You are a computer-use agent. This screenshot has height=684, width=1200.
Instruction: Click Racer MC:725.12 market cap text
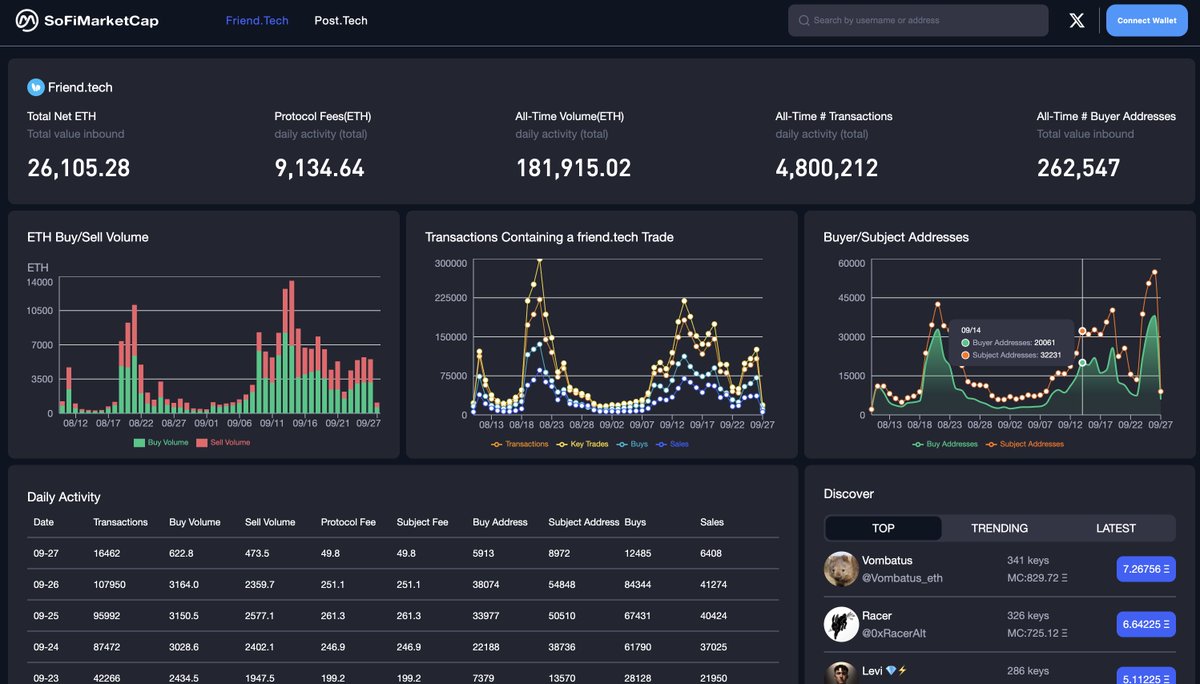(x=1037, y=633)
